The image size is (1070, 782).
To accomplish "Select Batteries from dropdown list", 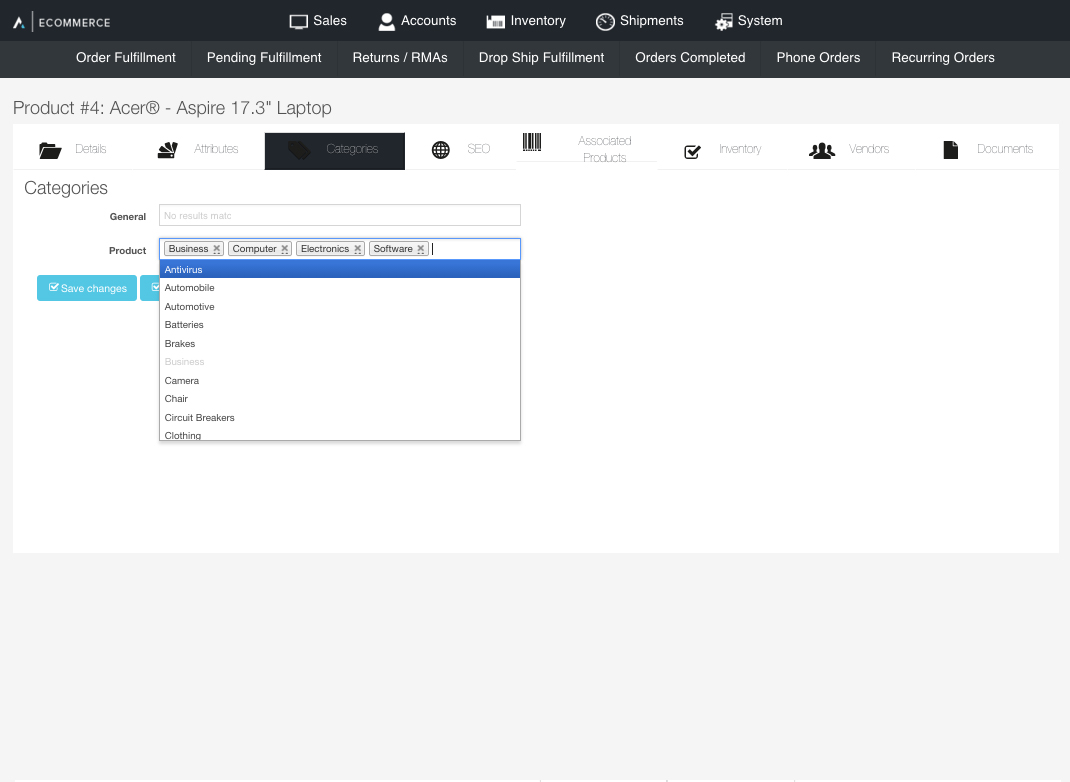I will tap(340, 325).
